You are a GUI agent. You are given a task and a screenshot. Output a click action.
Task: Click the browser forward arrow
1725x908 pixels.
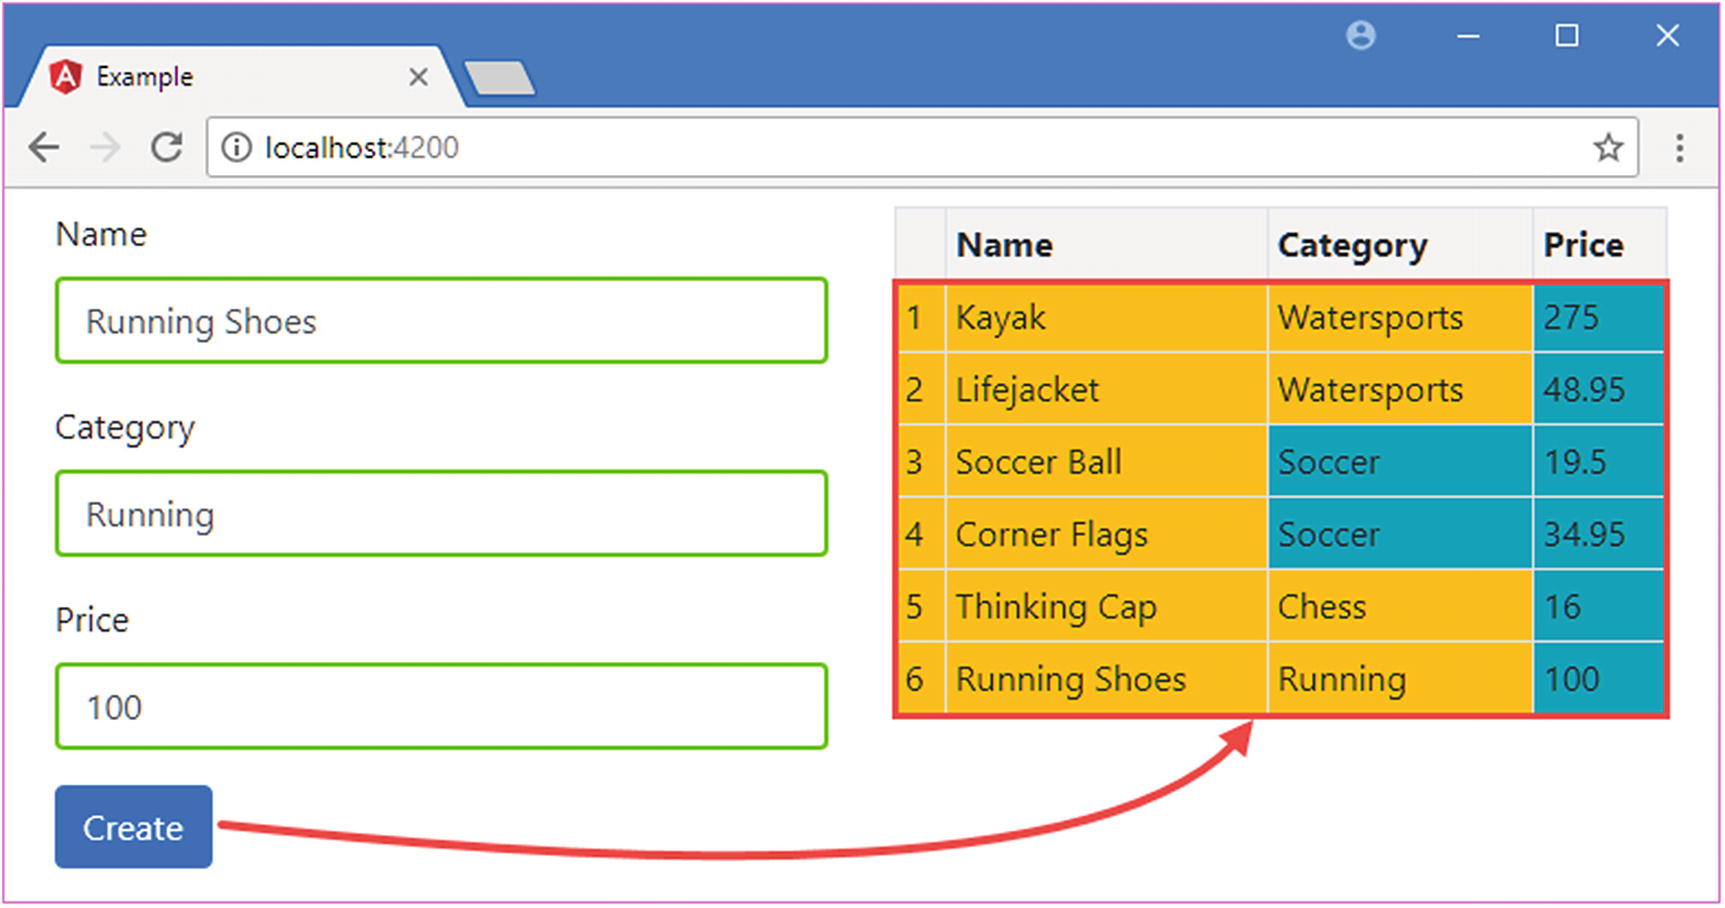(x=104, y=148)
